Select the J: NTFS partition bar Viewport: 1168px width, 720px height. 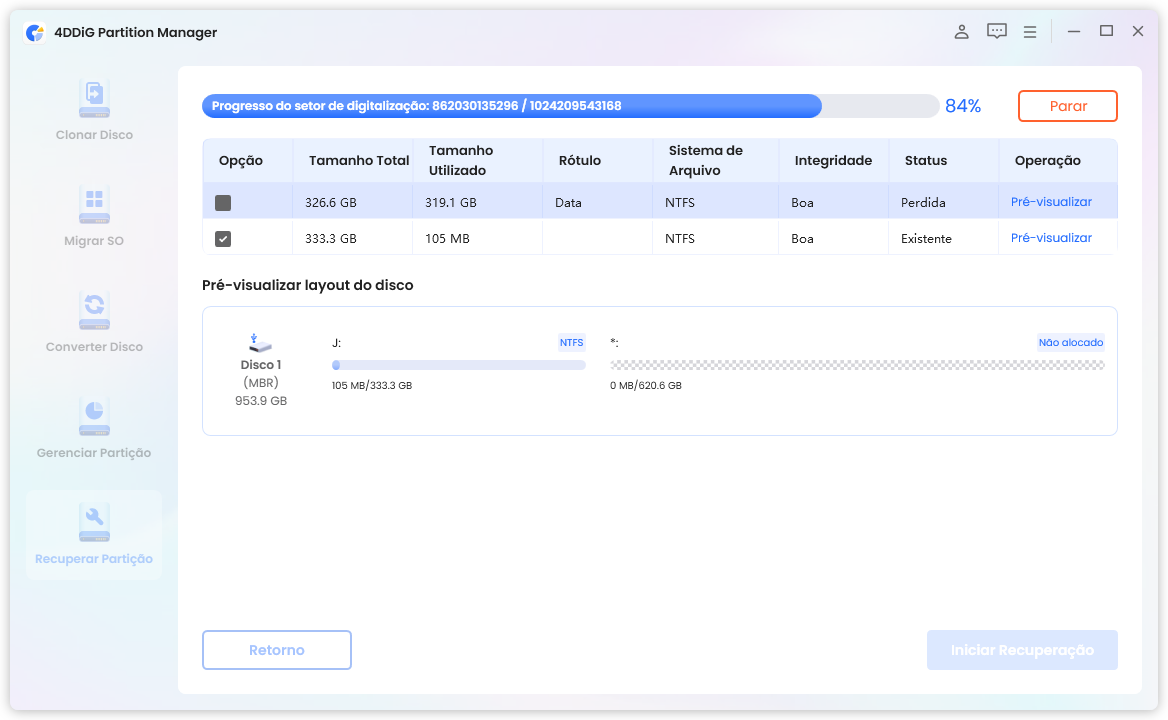[x=458, y=365]
